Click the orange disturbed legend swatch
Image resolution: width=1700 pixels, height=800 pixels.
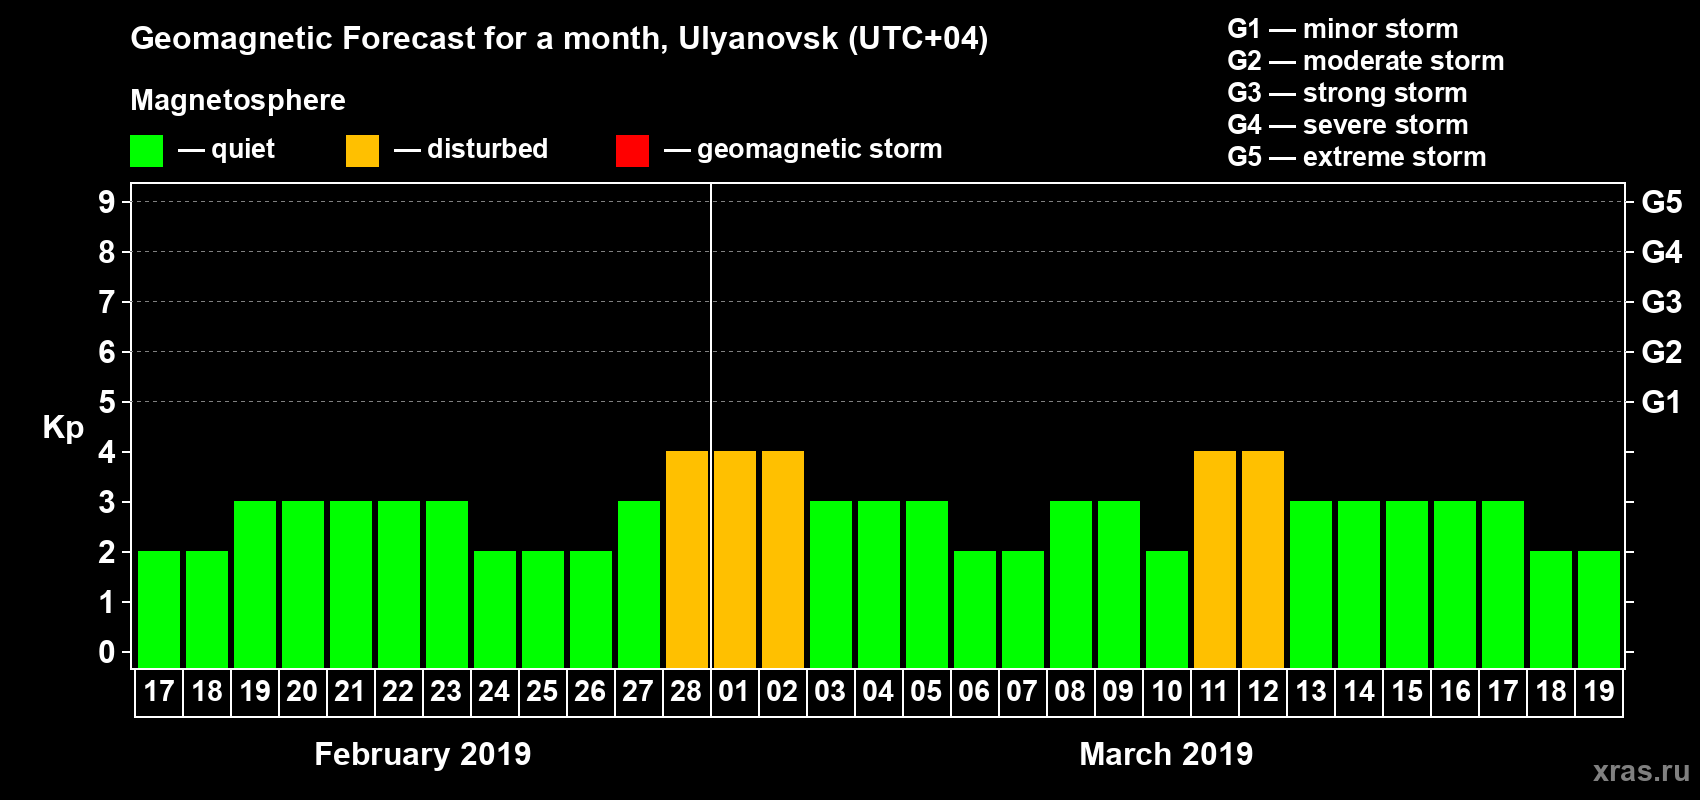point(362,151)
